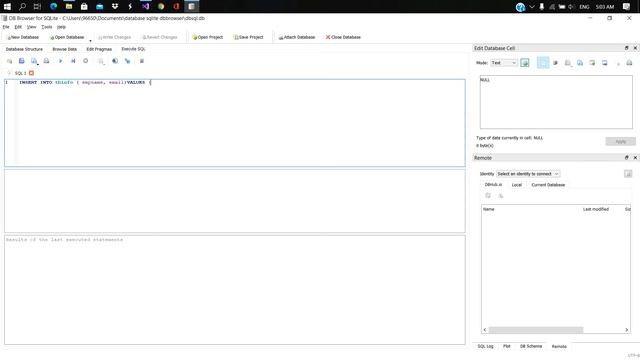The width and height of the screenshot is (640, 360).
Task: Click Open Database button
Action: click(67, 37)
